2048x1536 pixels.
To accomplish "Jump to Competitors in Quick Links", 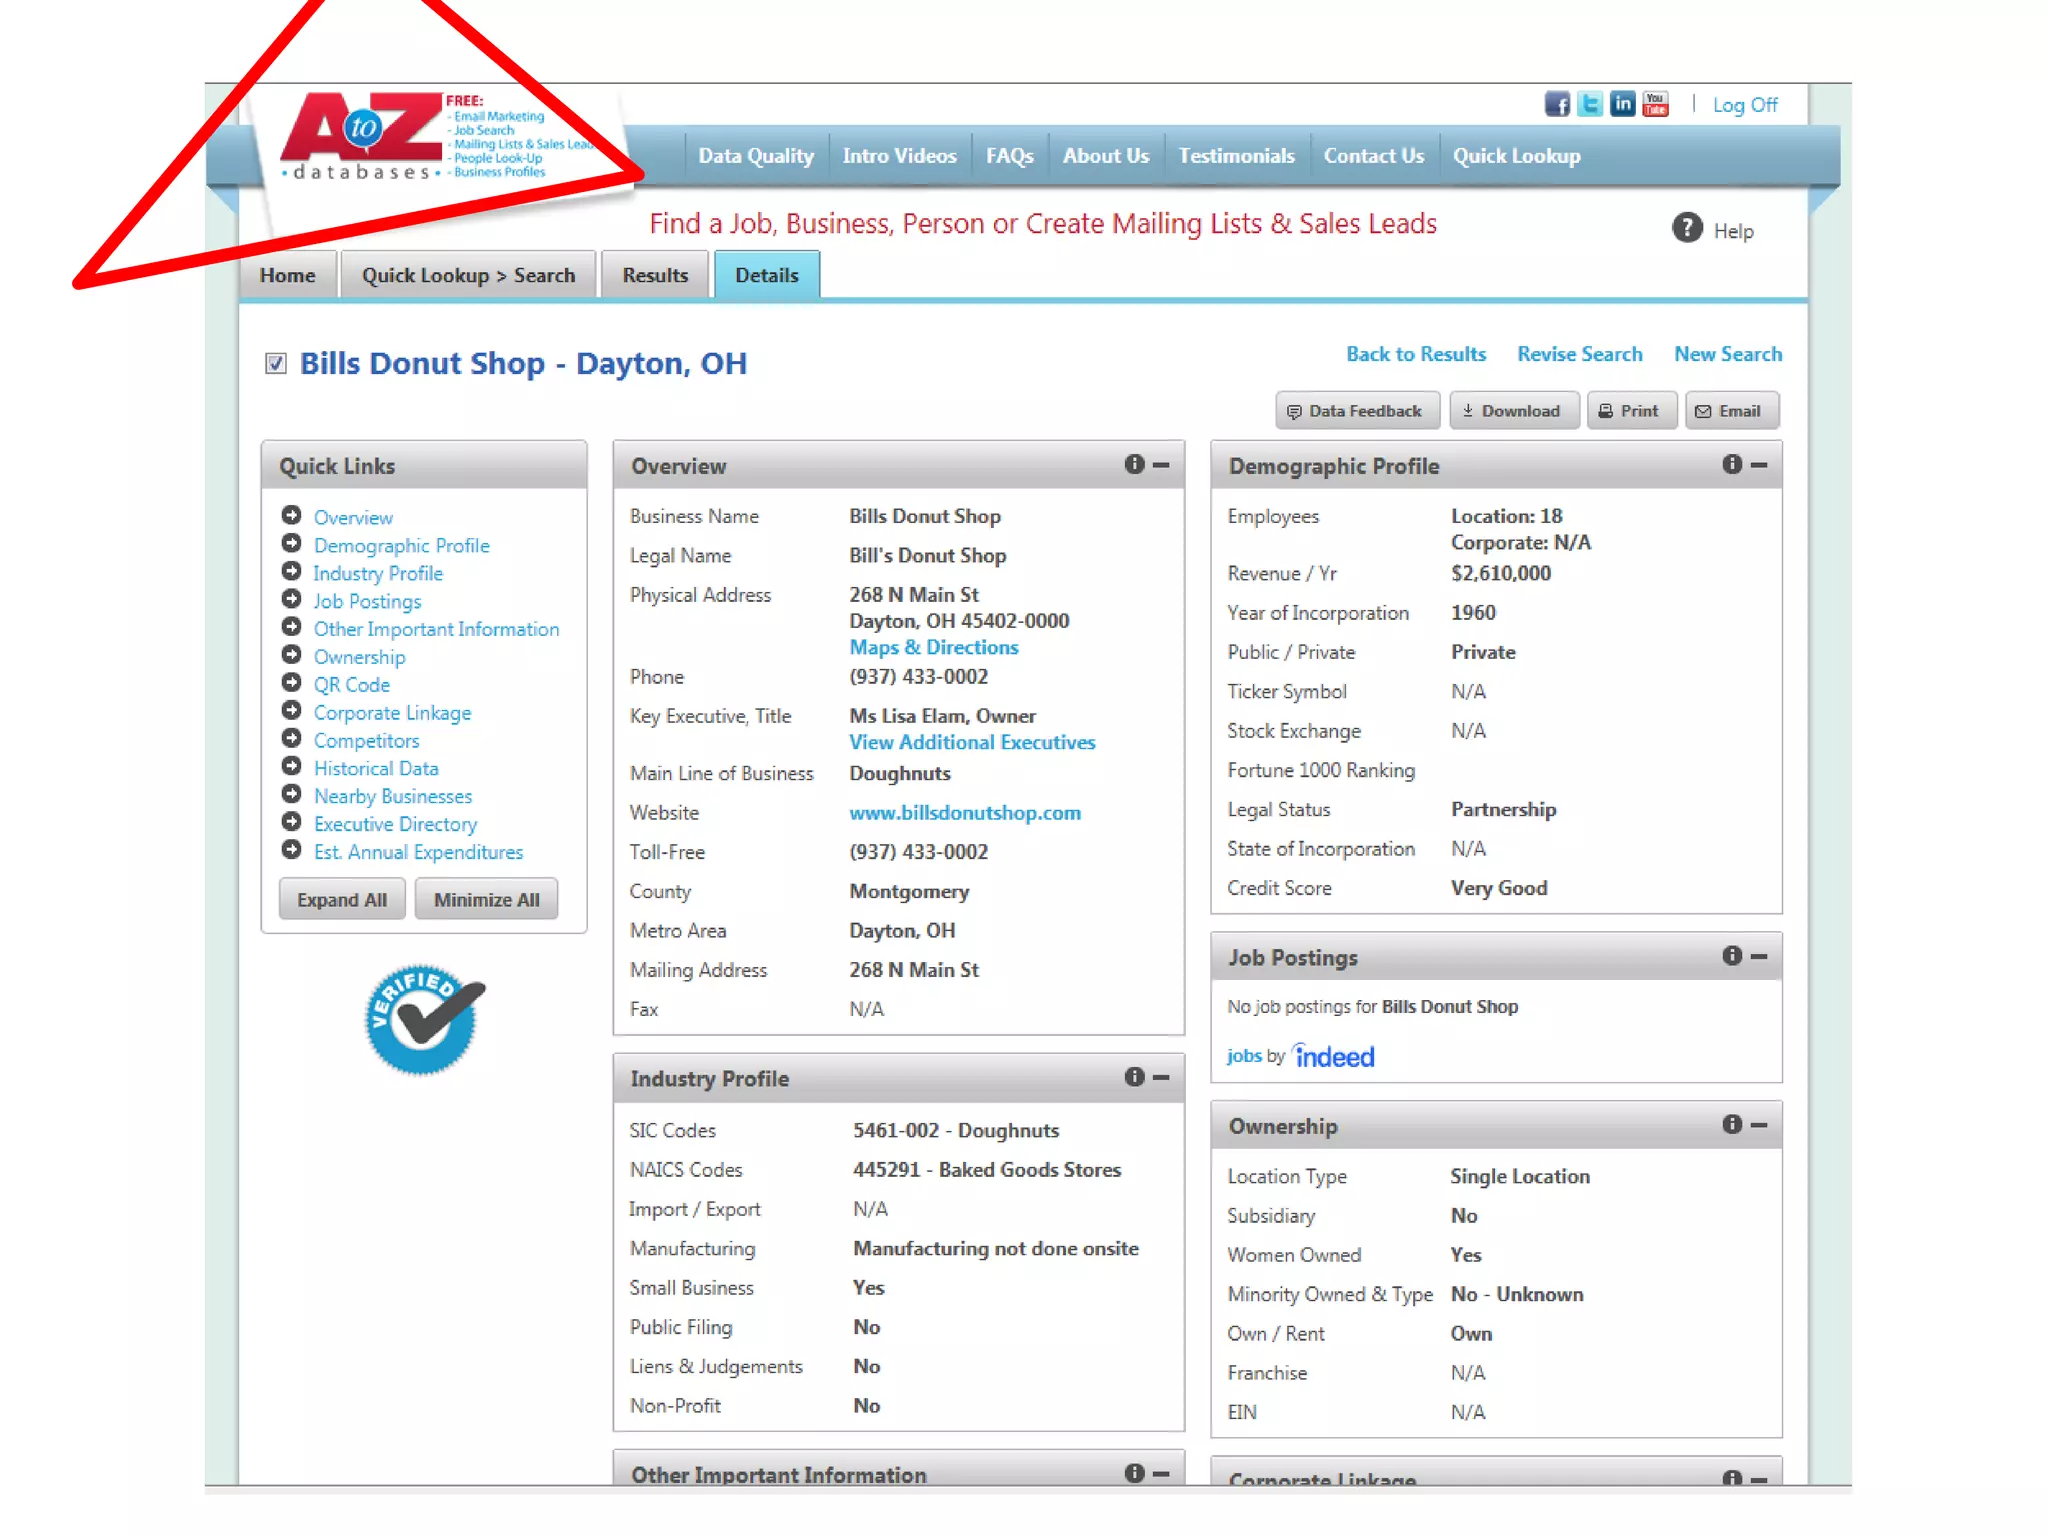I will [x=366, y=741].
